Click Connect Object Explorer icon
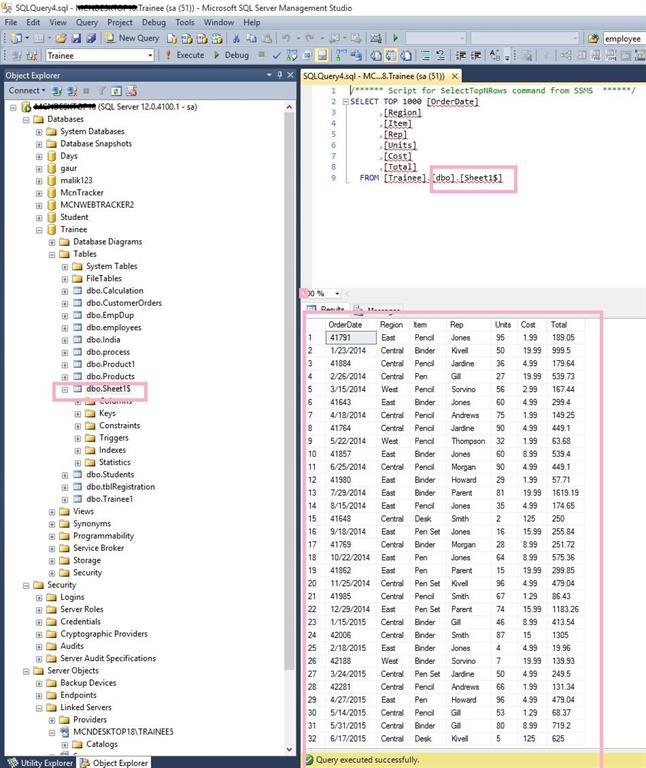 point(57,91)
